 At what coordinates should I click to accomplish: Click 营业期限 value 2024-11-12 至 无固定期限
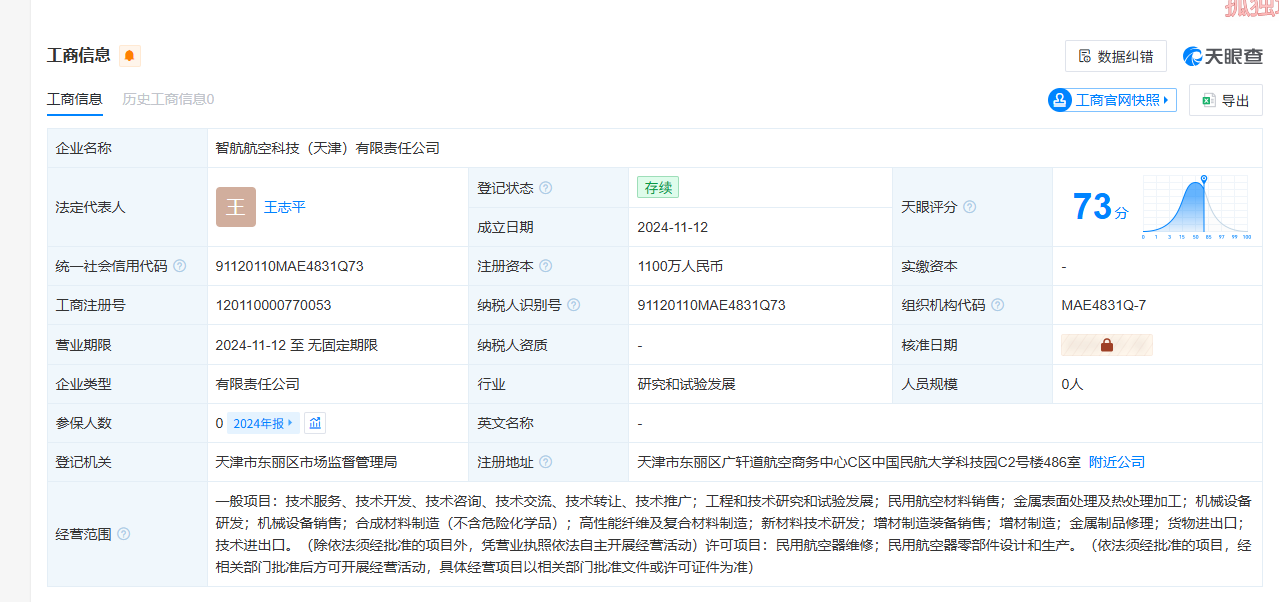pyautogui.click(x=297, y=345)
